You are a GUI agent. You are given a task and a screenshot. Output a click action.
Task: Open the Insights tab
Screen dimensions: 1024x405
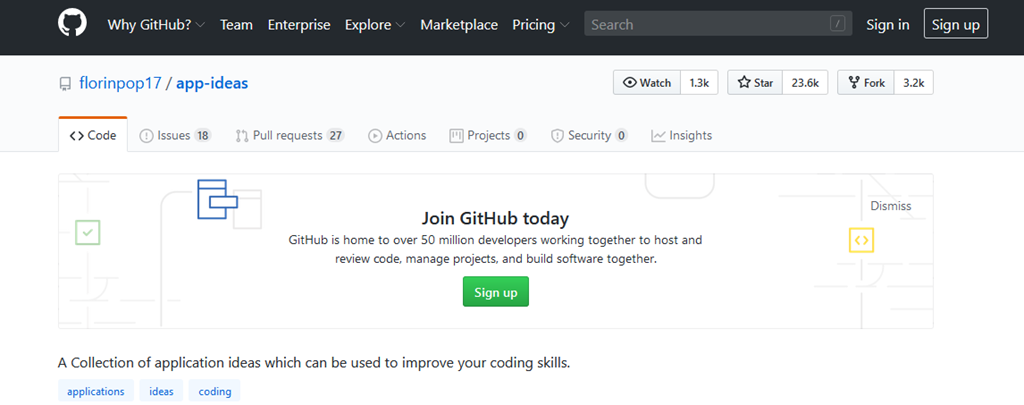point(682,136)
